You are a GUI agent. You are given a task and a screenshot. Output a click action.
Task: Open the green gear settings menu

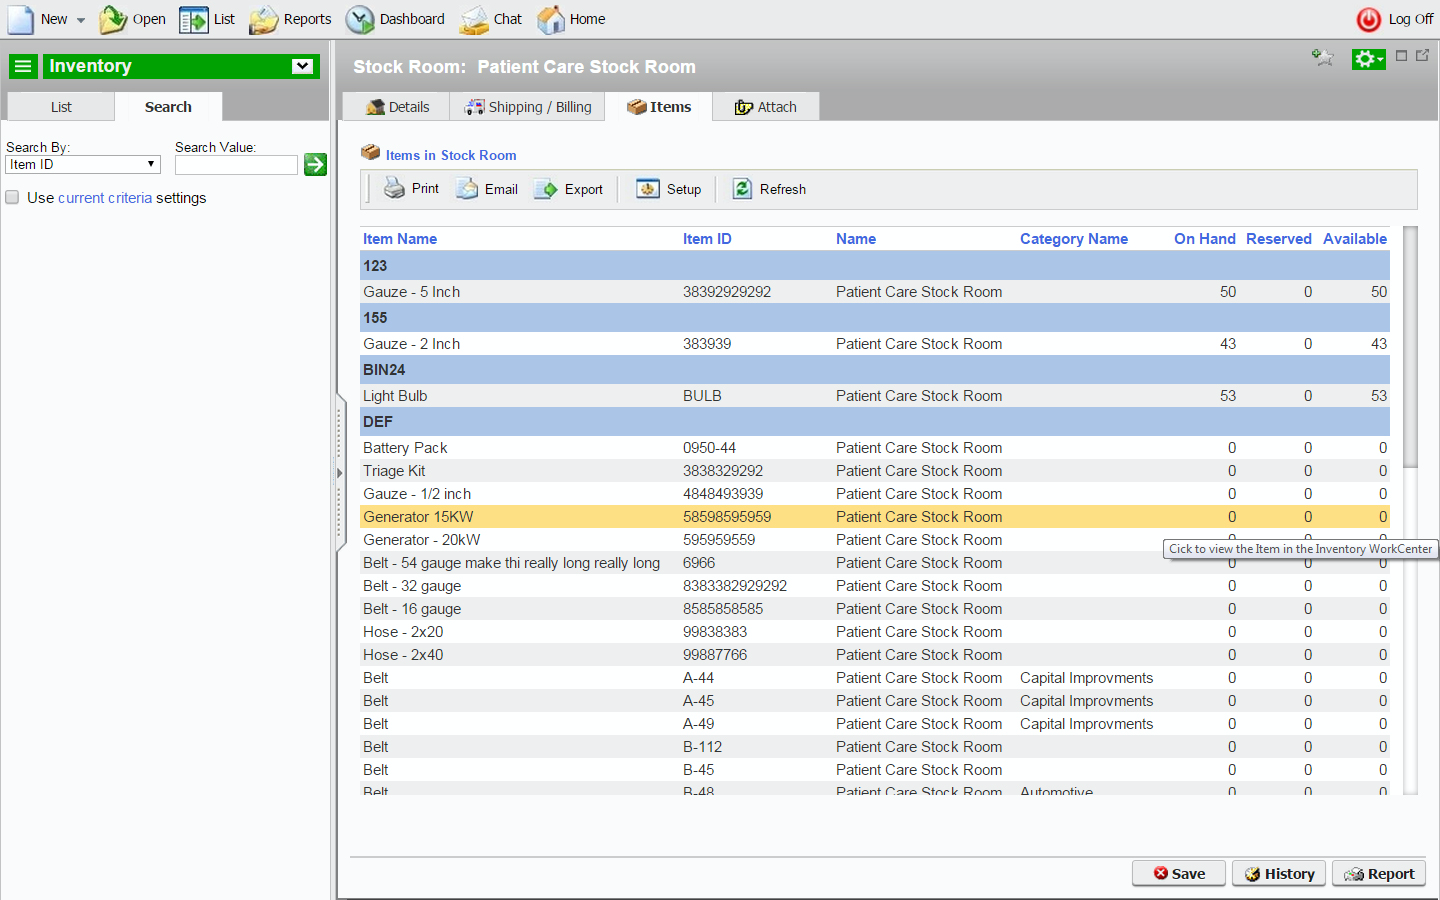coord(1368,59)
